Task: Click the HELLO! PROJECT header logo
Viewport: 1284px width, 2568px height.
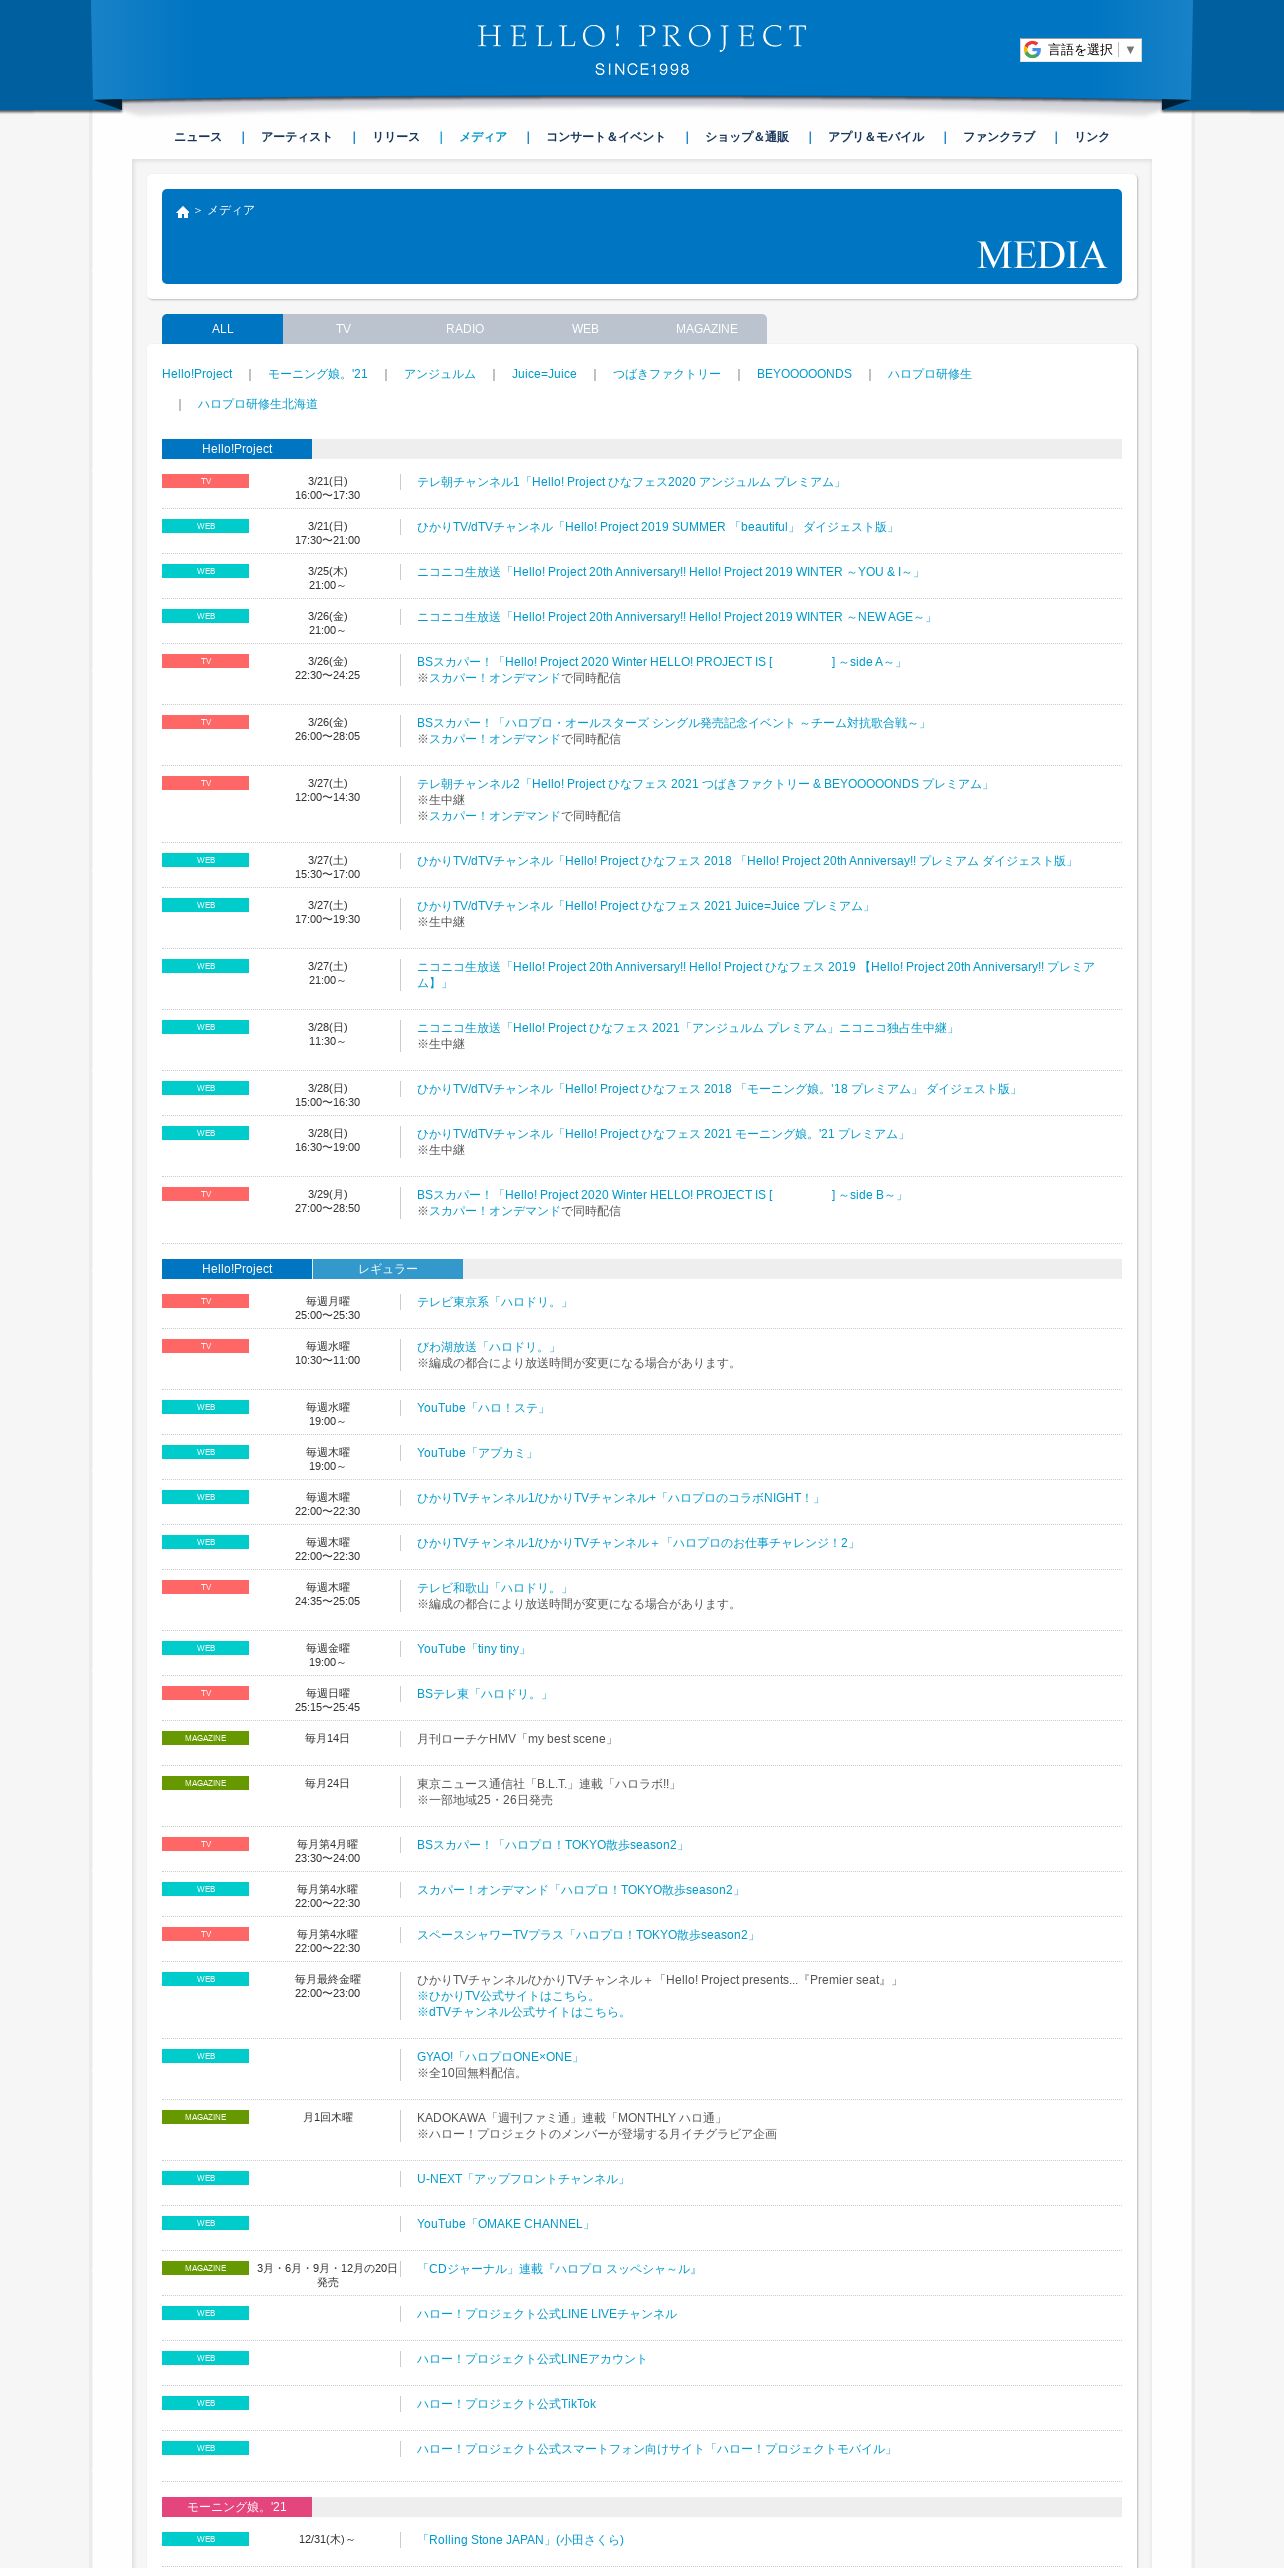Action: click(x=642, y=49)
